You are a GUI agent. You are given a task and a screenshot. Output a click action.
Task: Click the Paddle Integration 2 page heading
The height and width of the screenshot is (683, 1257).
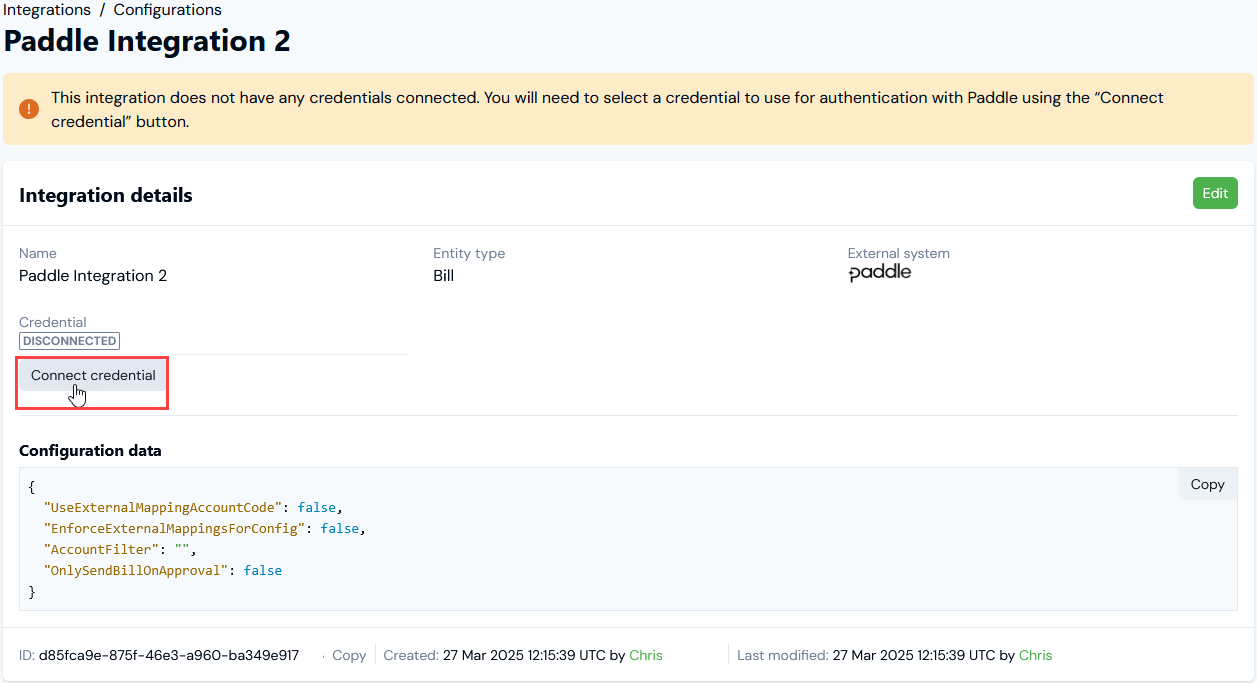(x=147, y=41)
